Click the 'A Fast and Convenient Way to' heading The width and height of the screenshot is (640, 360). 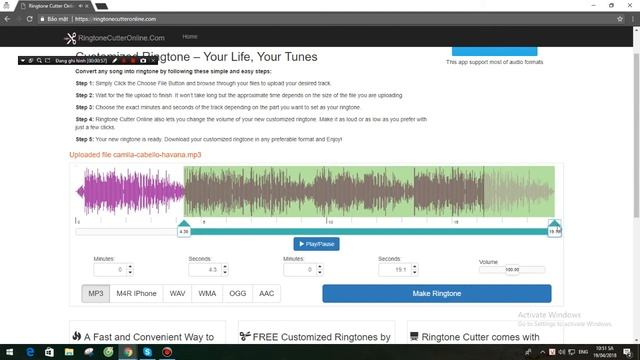coord(149,337)
